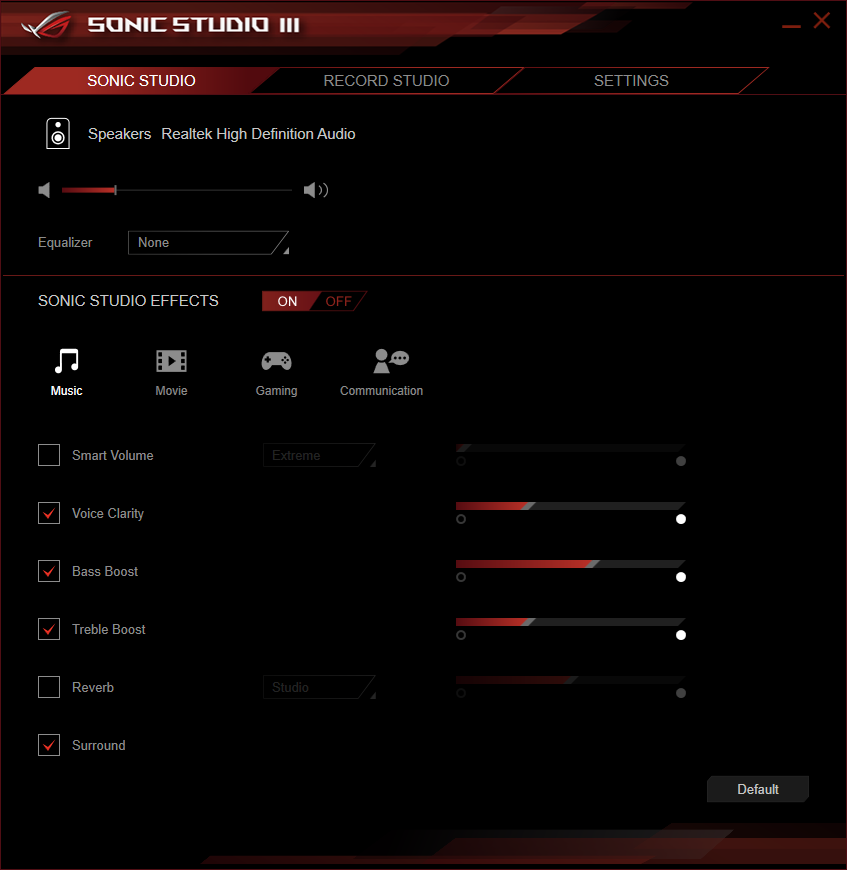Set Bass Boost to maximum via the right dot
Screen dimensions: 847x870
tap(681, 577)
